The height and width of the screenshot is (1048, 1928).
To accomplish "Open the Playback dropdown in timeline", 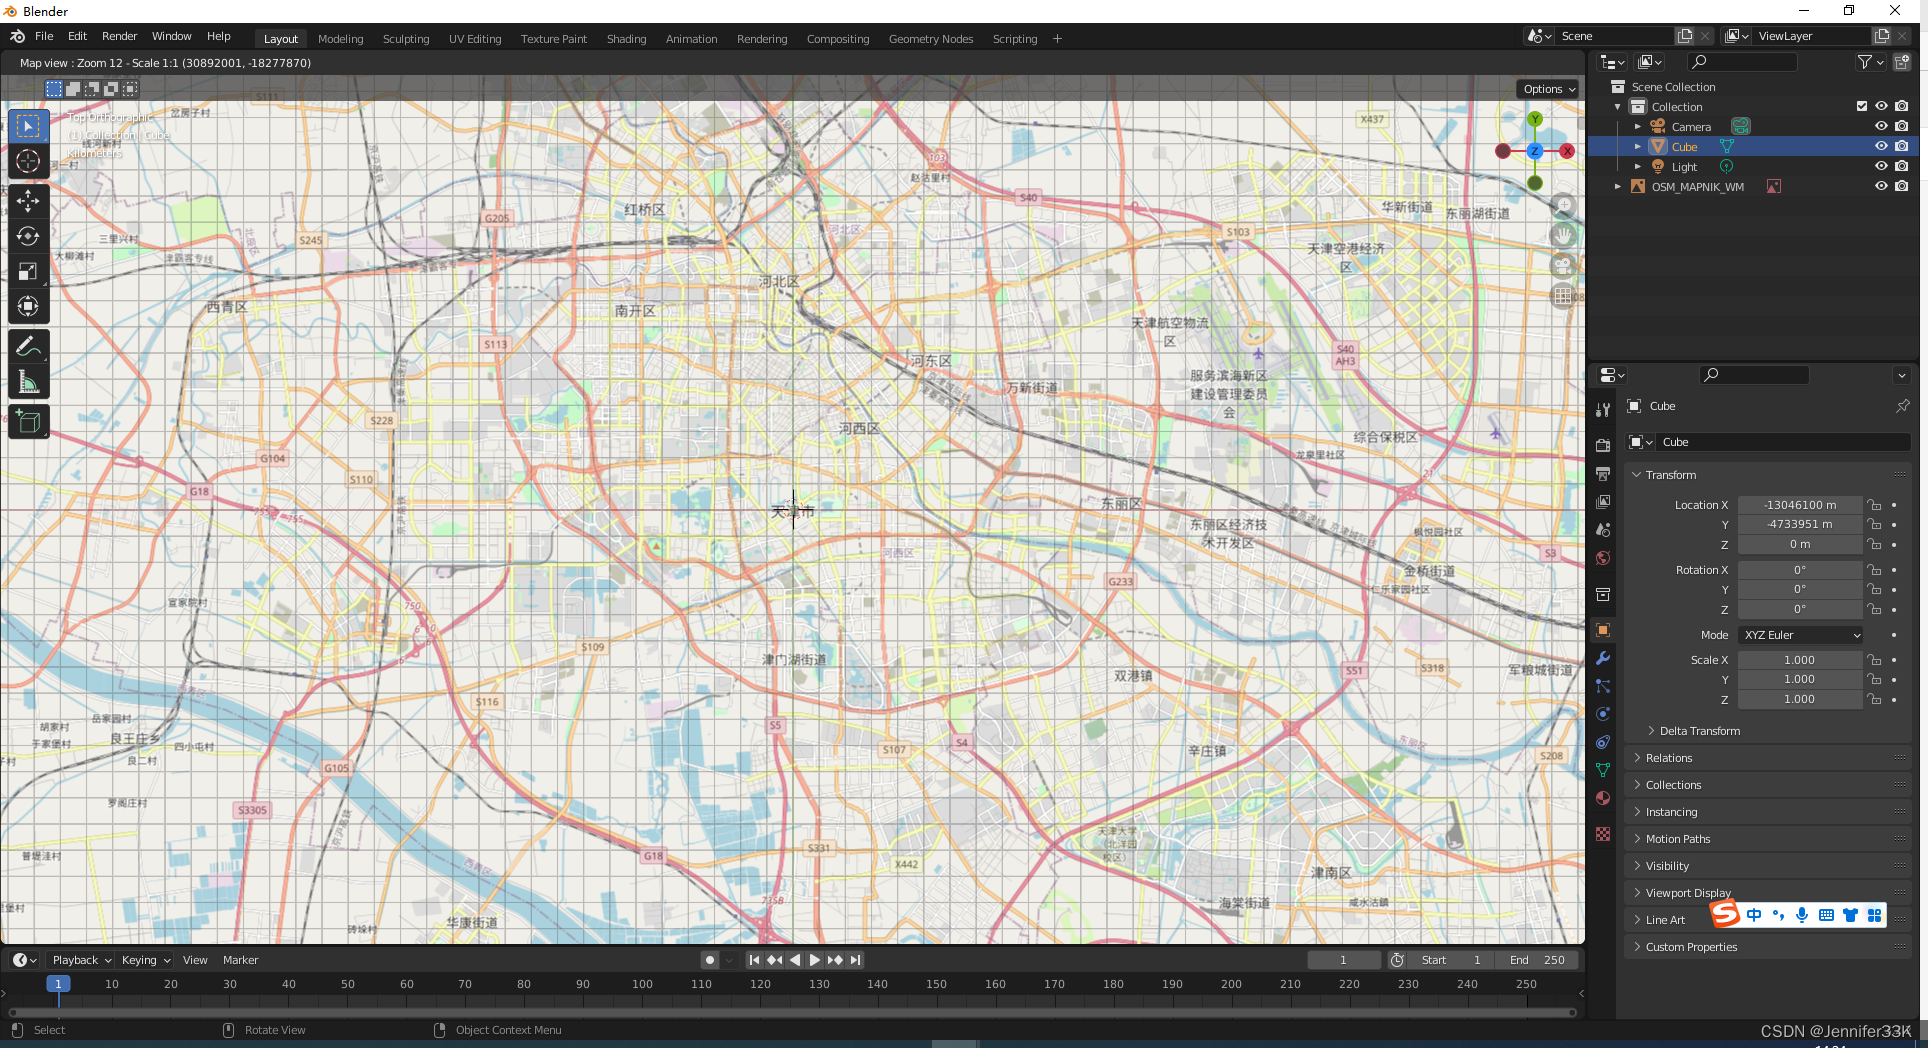I will pyautogui.click(x=82, y=960).
